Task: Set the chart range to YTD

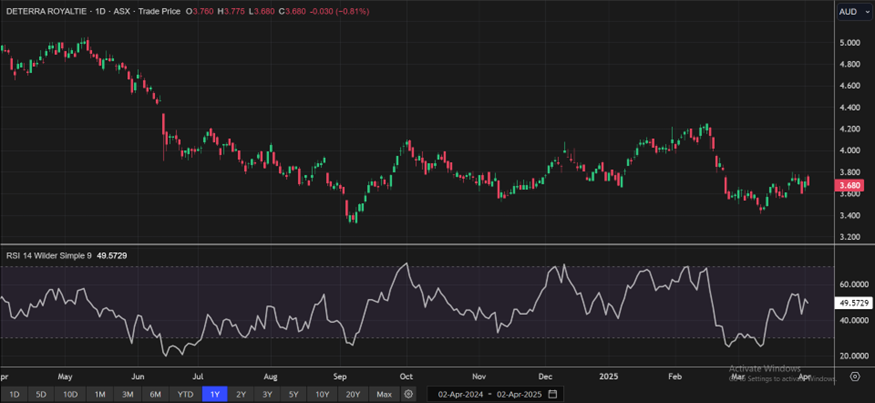Action: click(x=185, y=394)
